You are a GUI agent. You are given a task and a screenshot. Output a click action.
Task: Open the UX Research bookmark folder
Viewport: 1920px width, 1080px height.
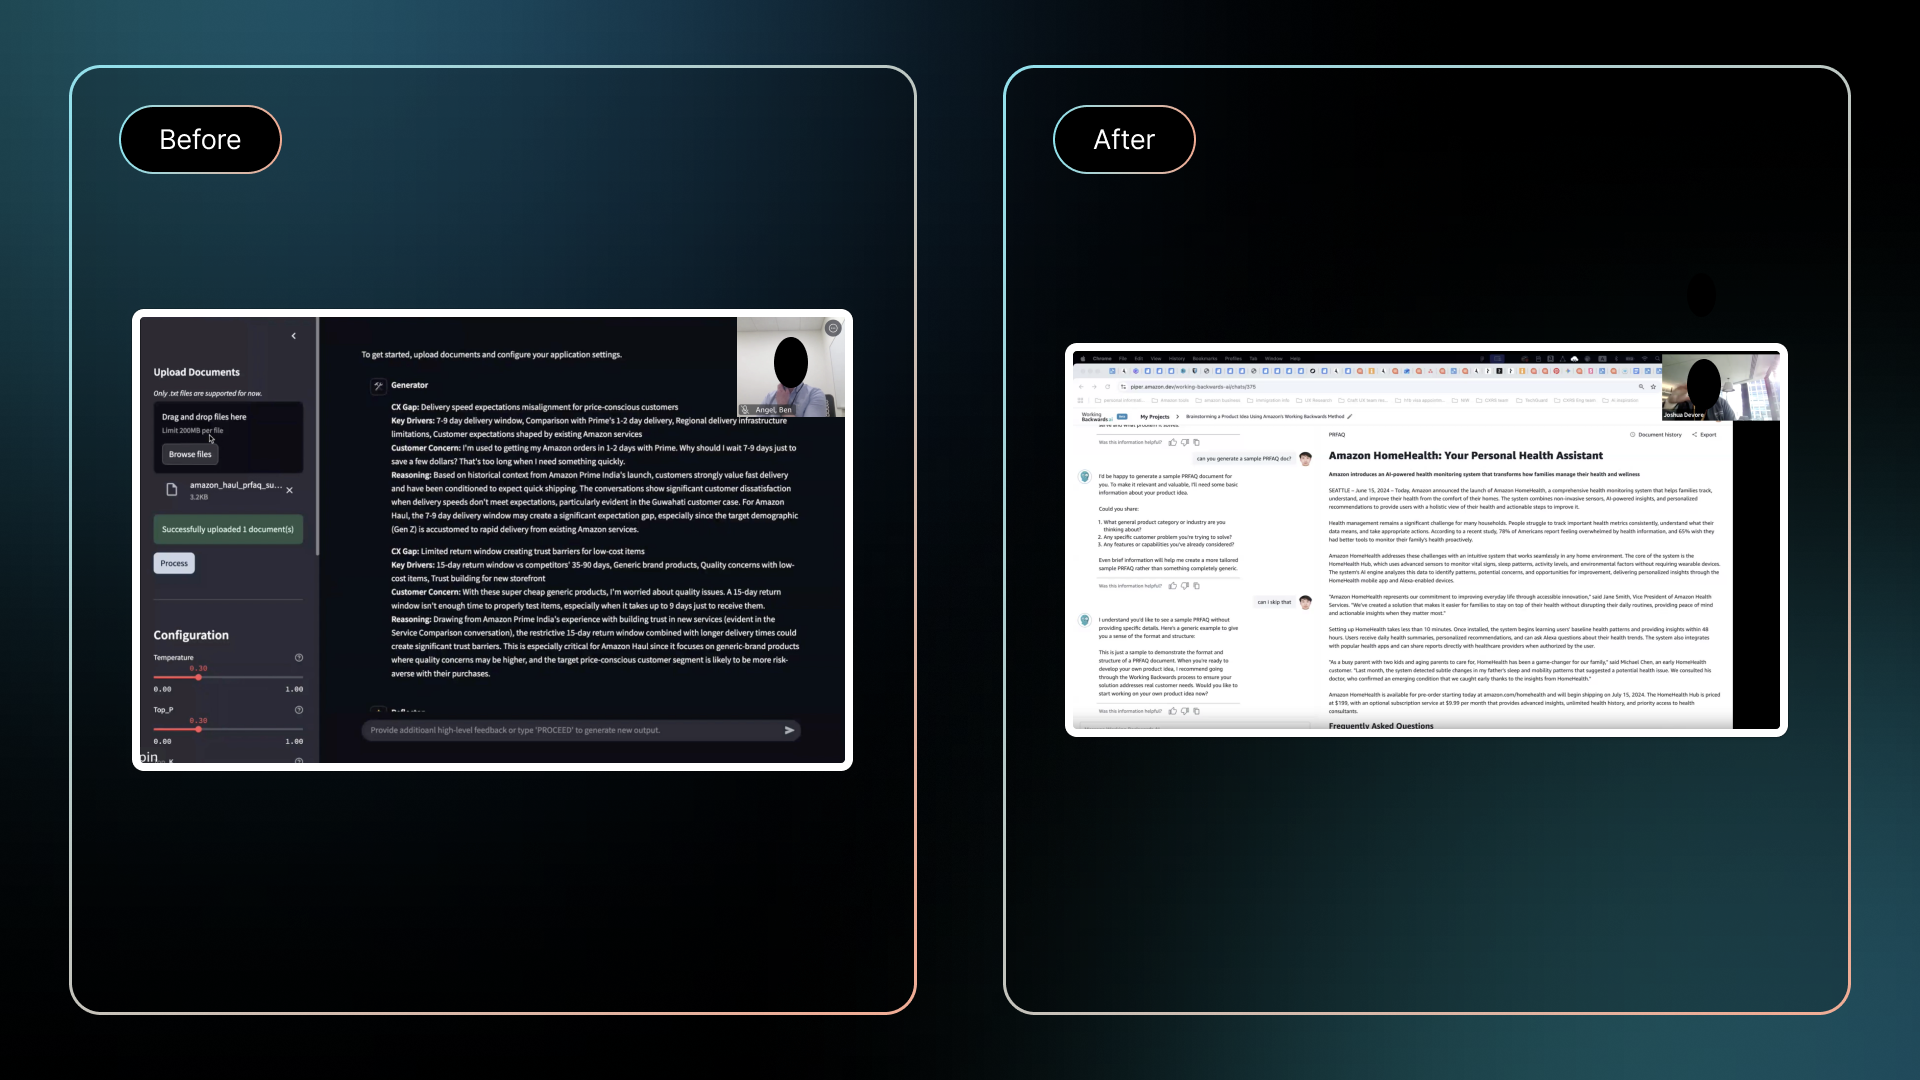click(1314, 400)
